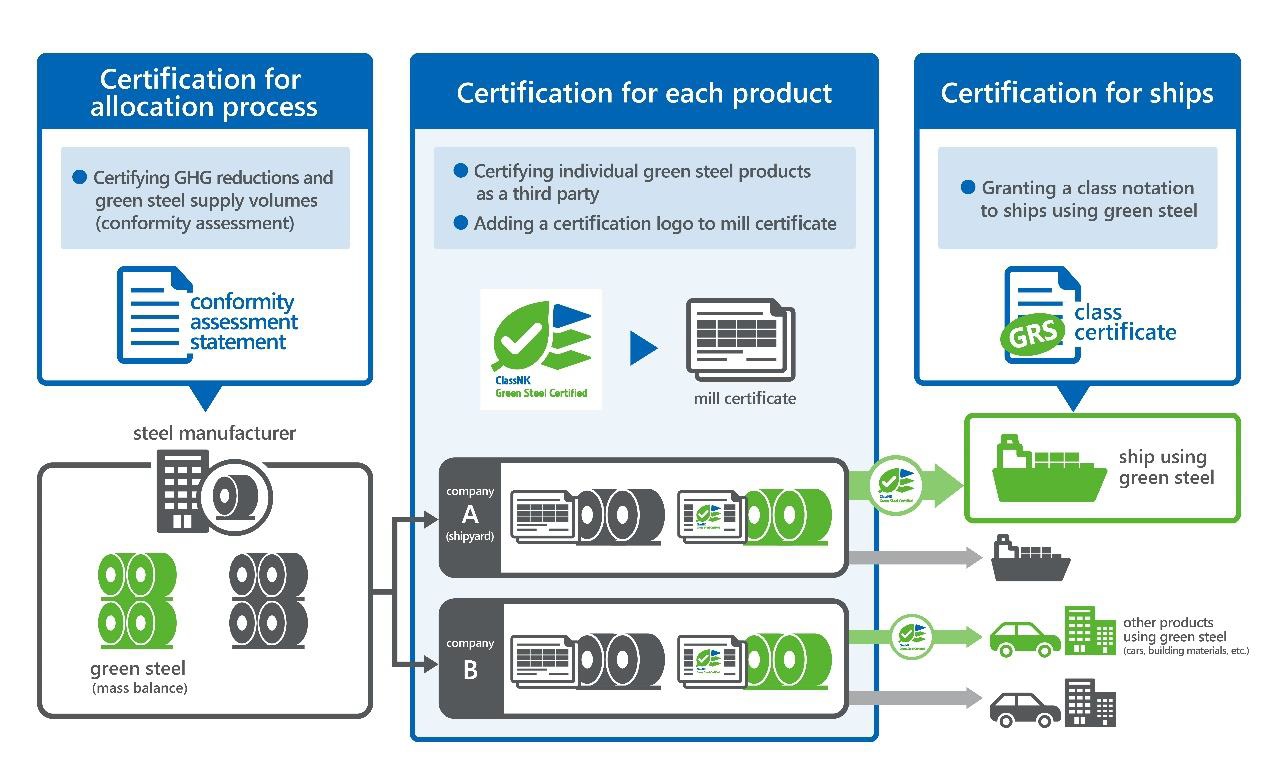Click the certified badge on company A arrow
This screenshot has height=780, width=1278.
click(895, 485)
